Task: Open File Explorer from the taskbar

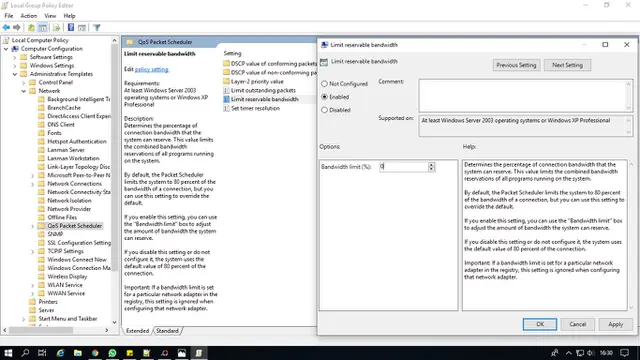Action: click(x=78, y=353)
